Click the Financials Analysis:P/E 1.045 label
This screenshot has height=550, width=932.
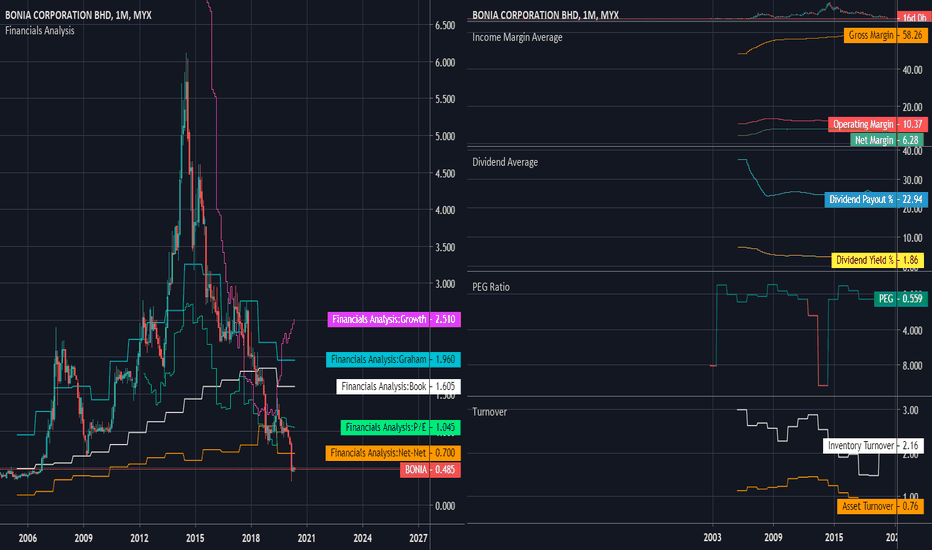(401, 427)
